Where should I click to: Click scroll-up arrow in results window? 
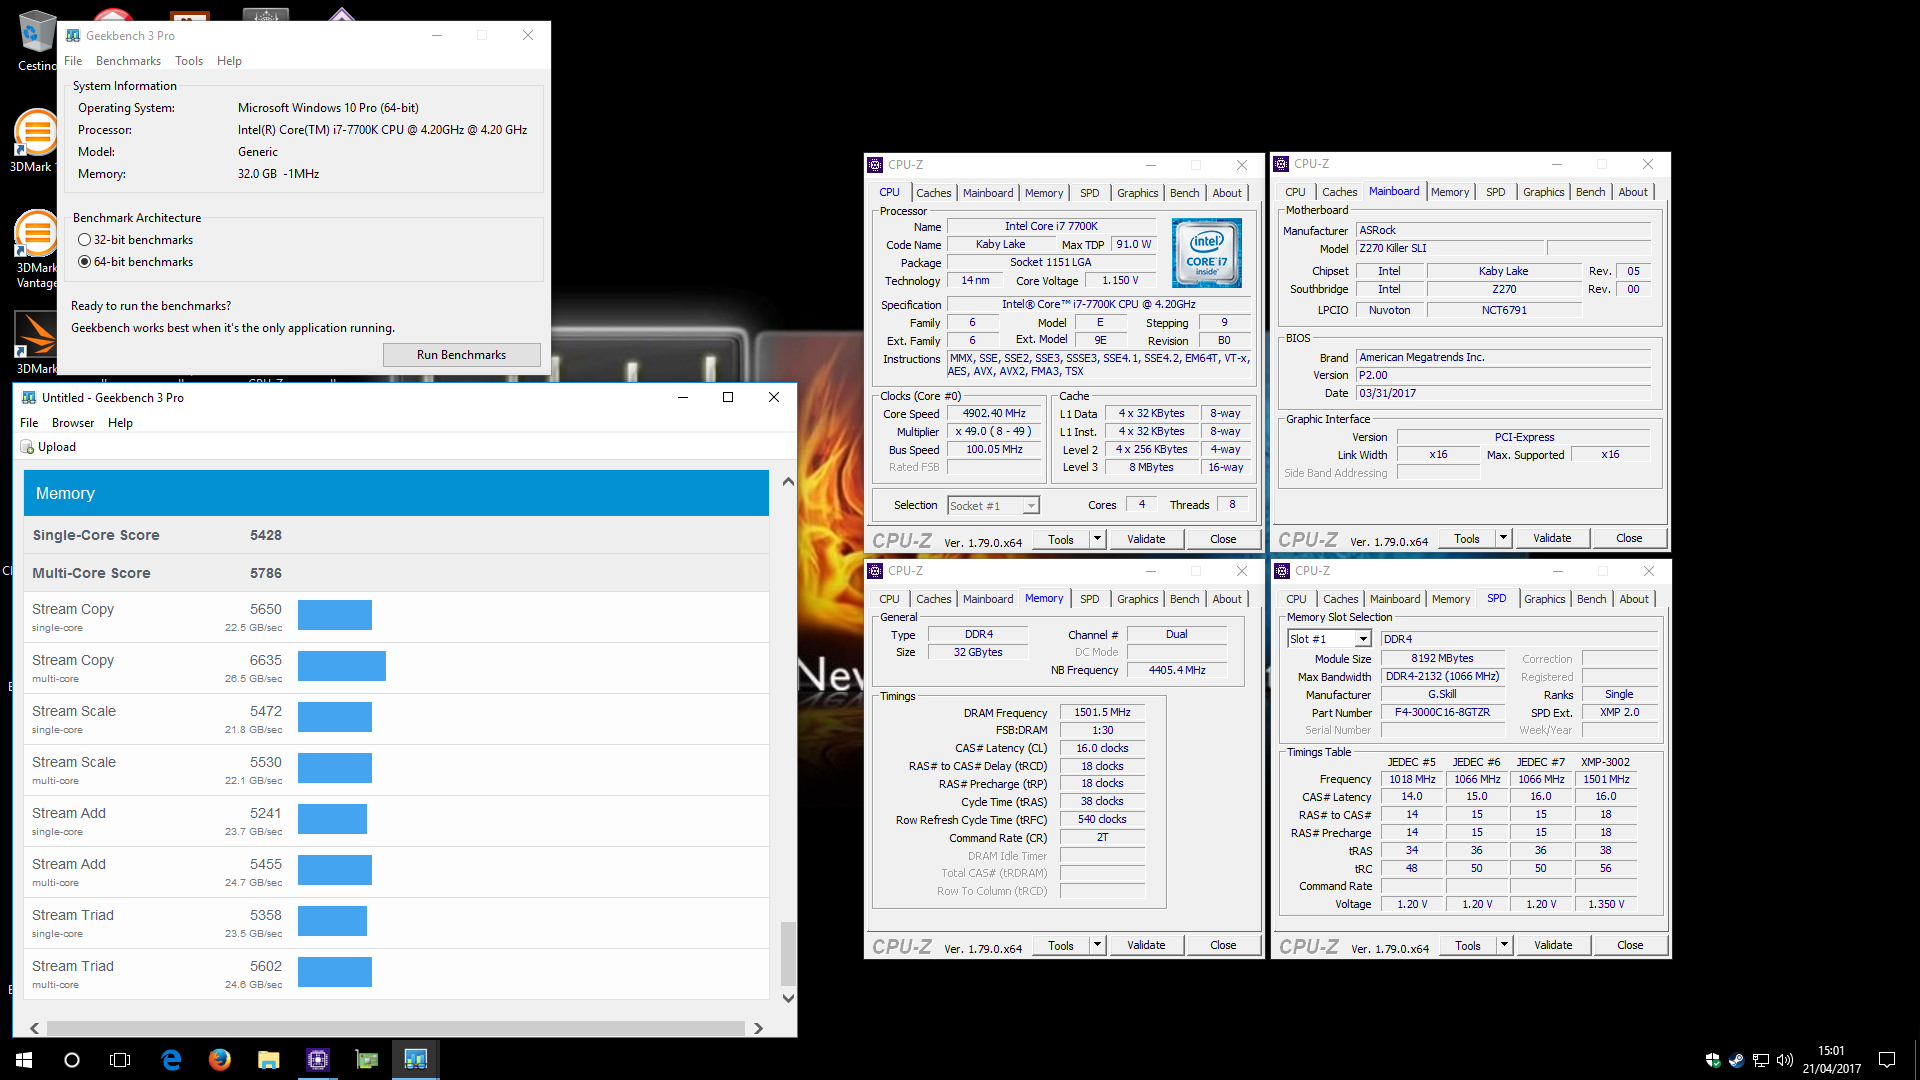point(788,482)
